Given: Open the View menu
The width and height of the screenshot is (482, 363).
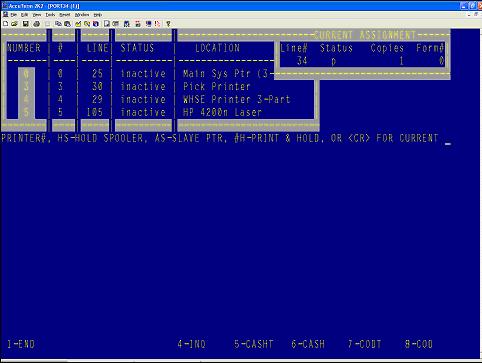Looking at the screenshot, I should click(37, 15).
